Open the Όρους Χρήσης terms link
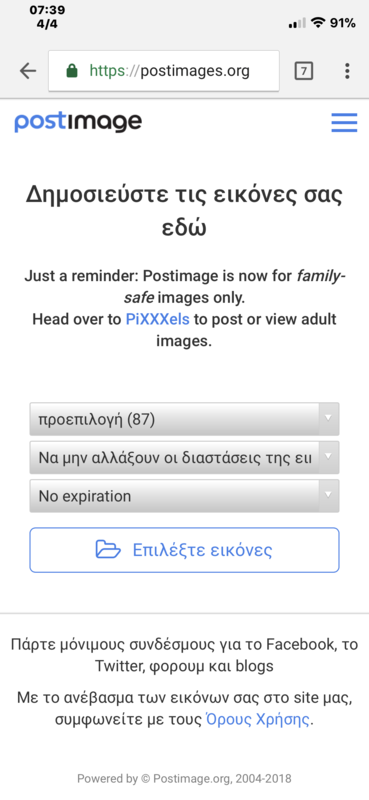The height and width of the screenshot is (800, 369). 257,720
